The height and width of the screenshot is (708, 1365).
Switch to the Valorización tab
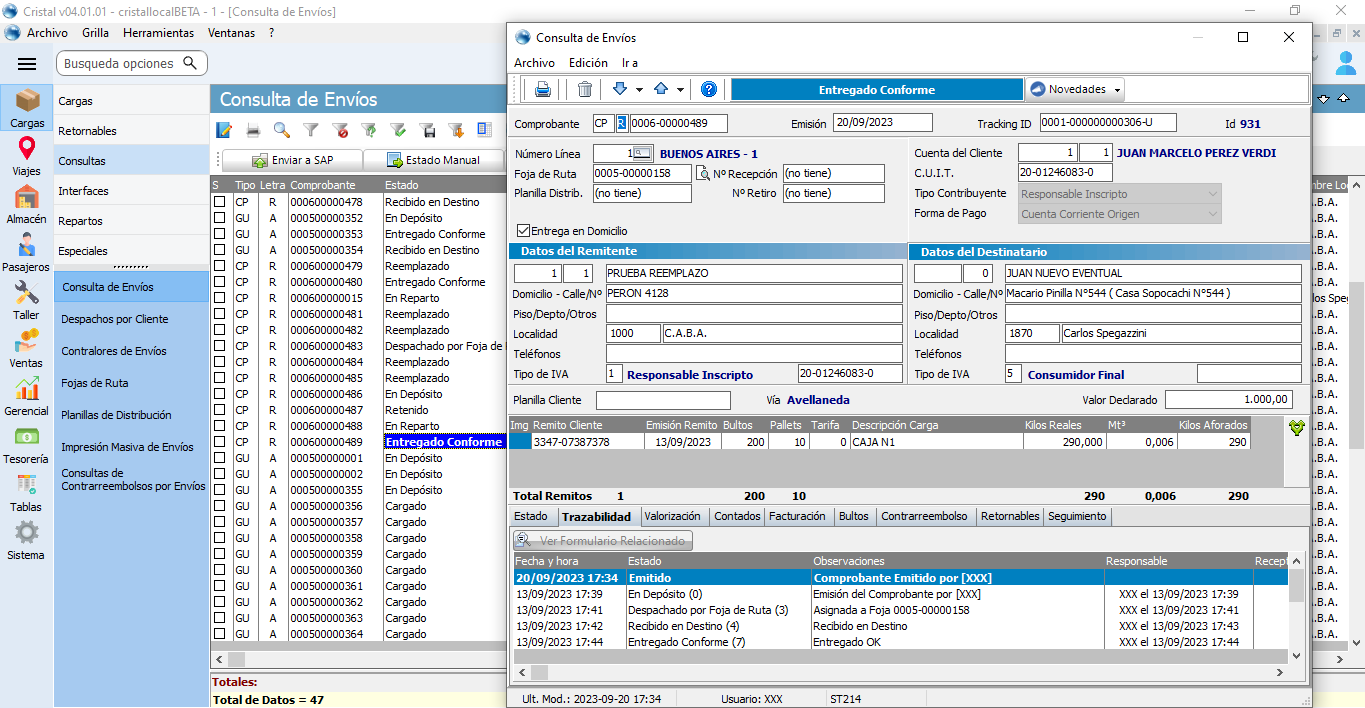tap(672, 517)
